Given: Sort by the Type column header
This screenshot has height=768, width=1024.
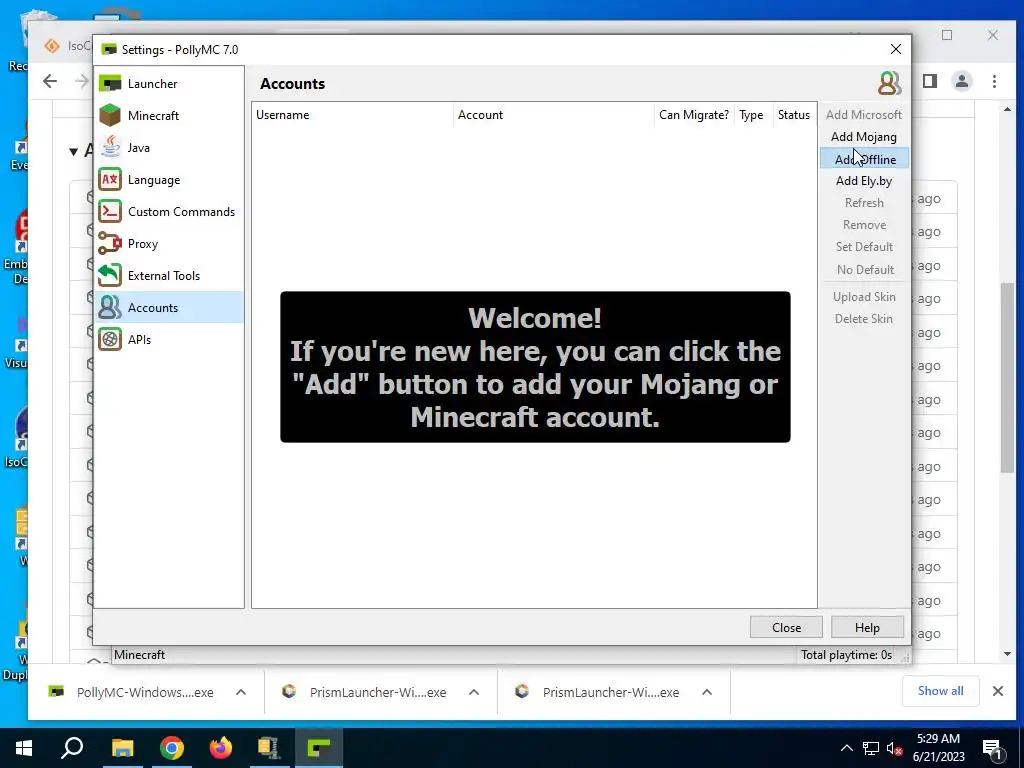Looking at the screenshot, I should [753, 115].
